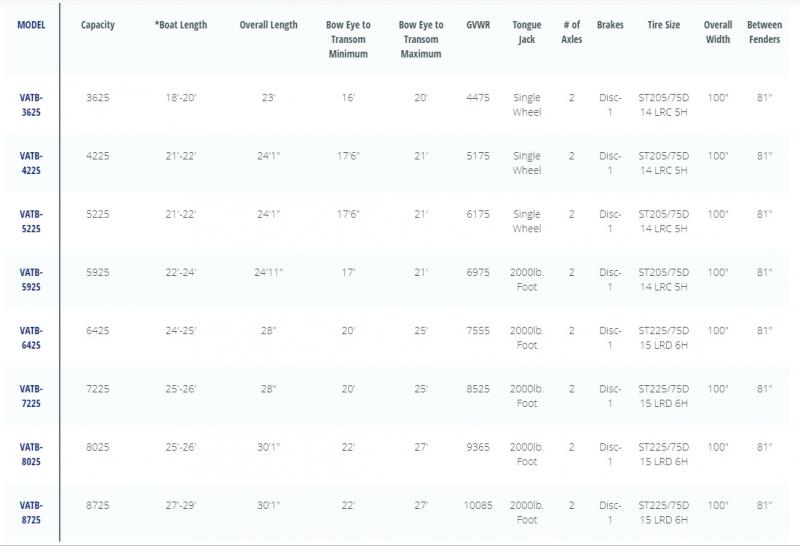Click the Tongue Jack column header
The image size is (800, 546).
pyautogui.click(x=526, y=32)
